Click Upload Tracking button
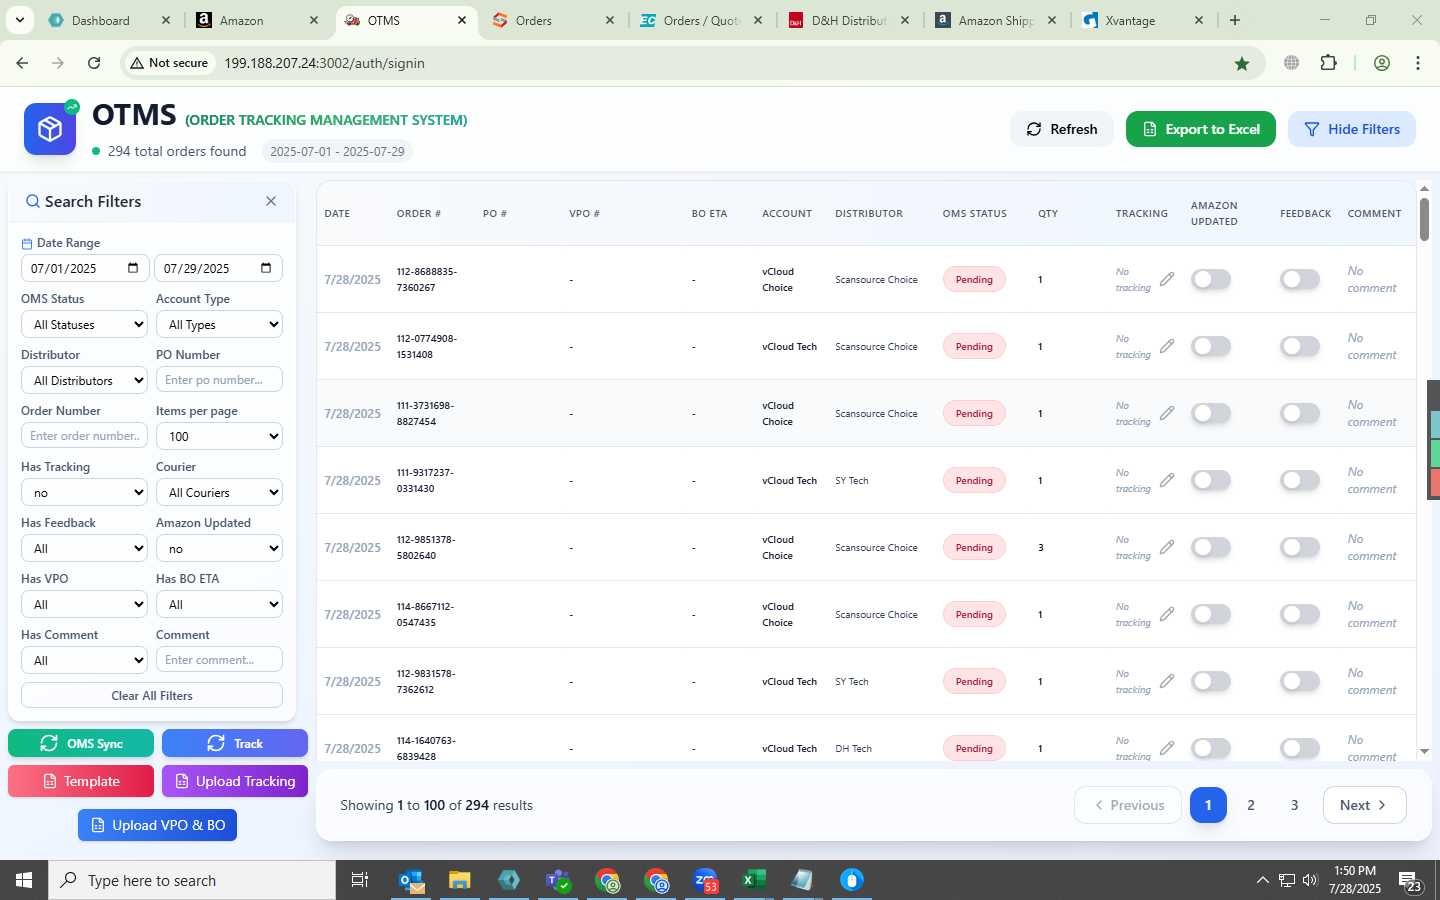Viewport: 1440px width, 900px height. (x=235, y=781)
